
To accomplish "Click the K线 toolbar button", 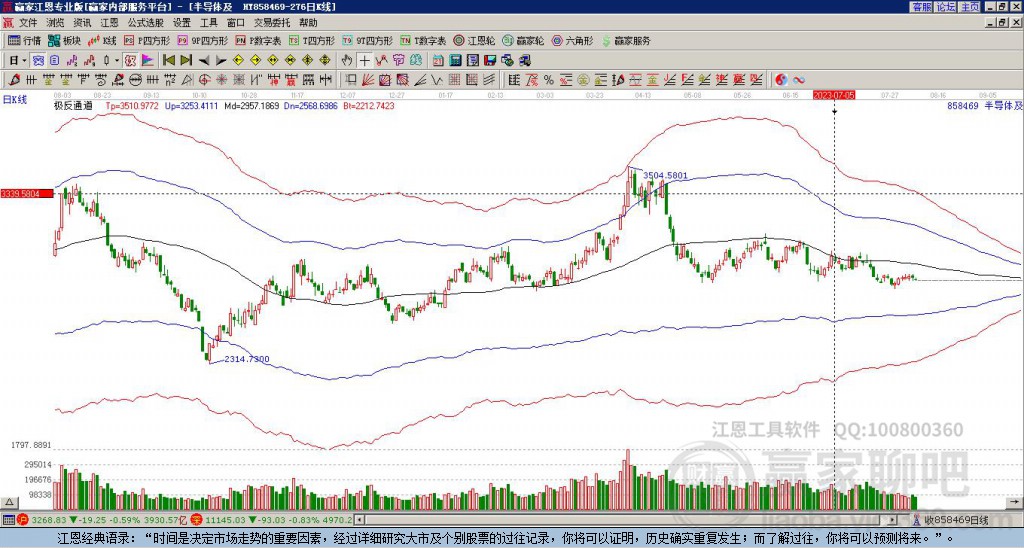I will [x=102, y=40].
